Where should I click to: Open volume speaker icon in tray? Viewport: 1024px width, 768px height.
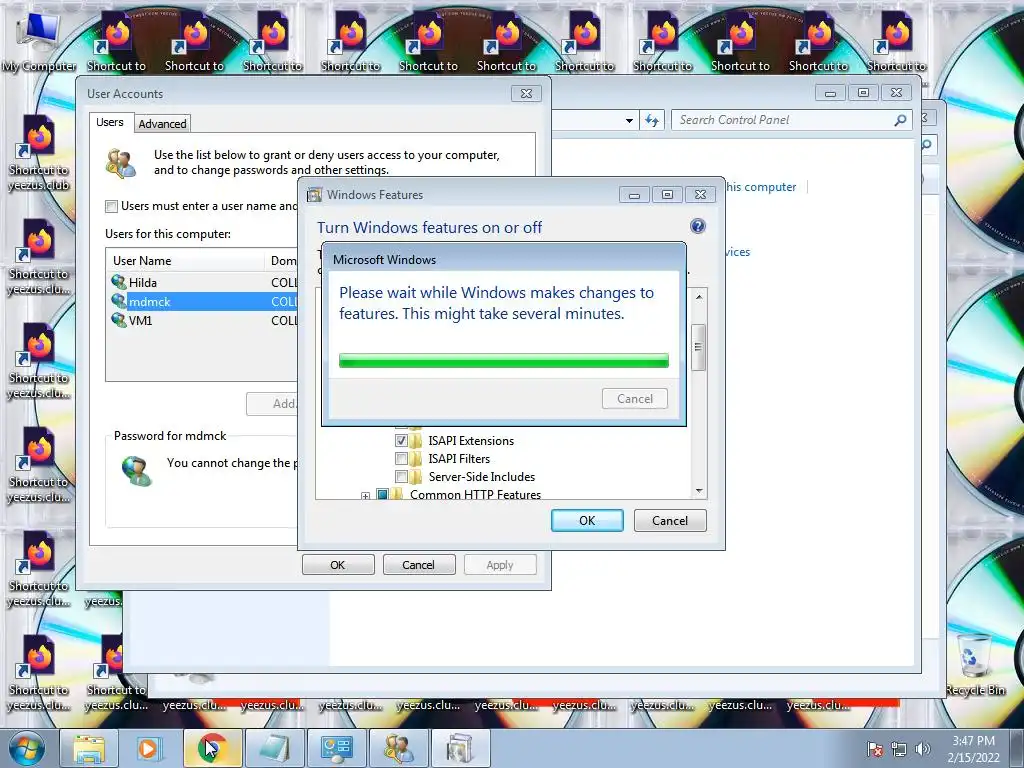[922, 749]
